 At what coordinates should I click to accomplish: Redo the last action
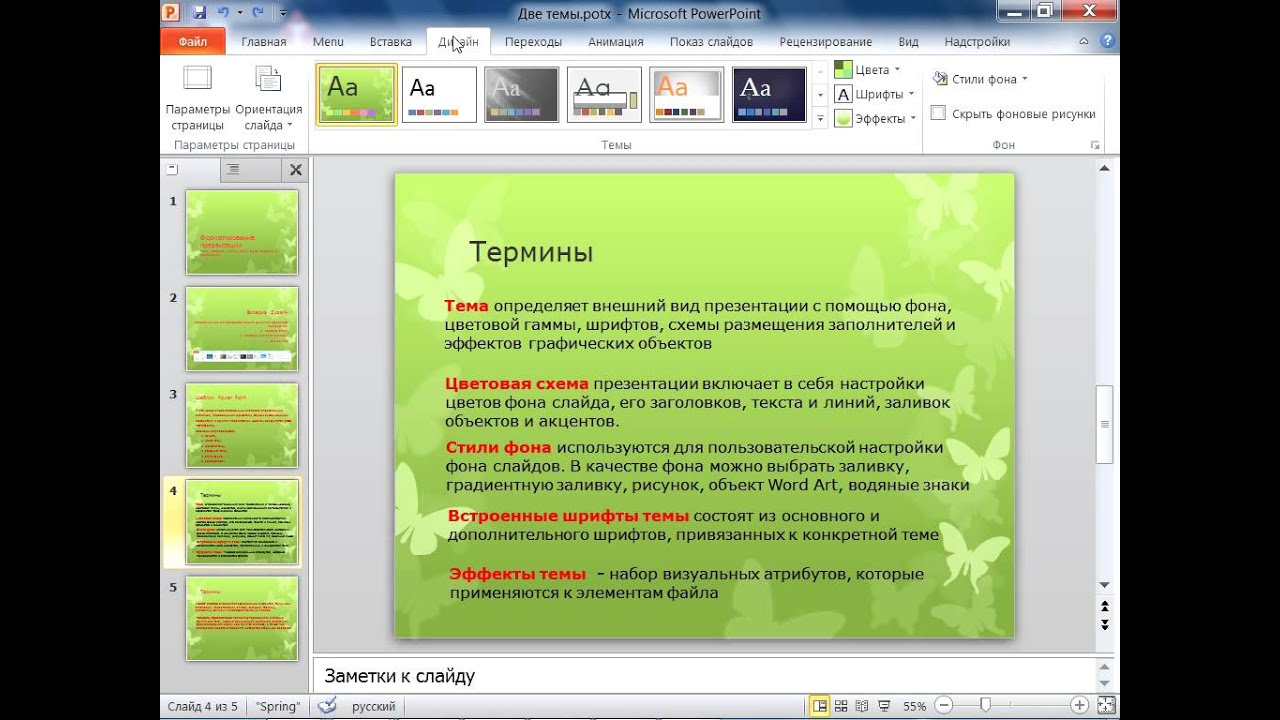tap(258, 13)
